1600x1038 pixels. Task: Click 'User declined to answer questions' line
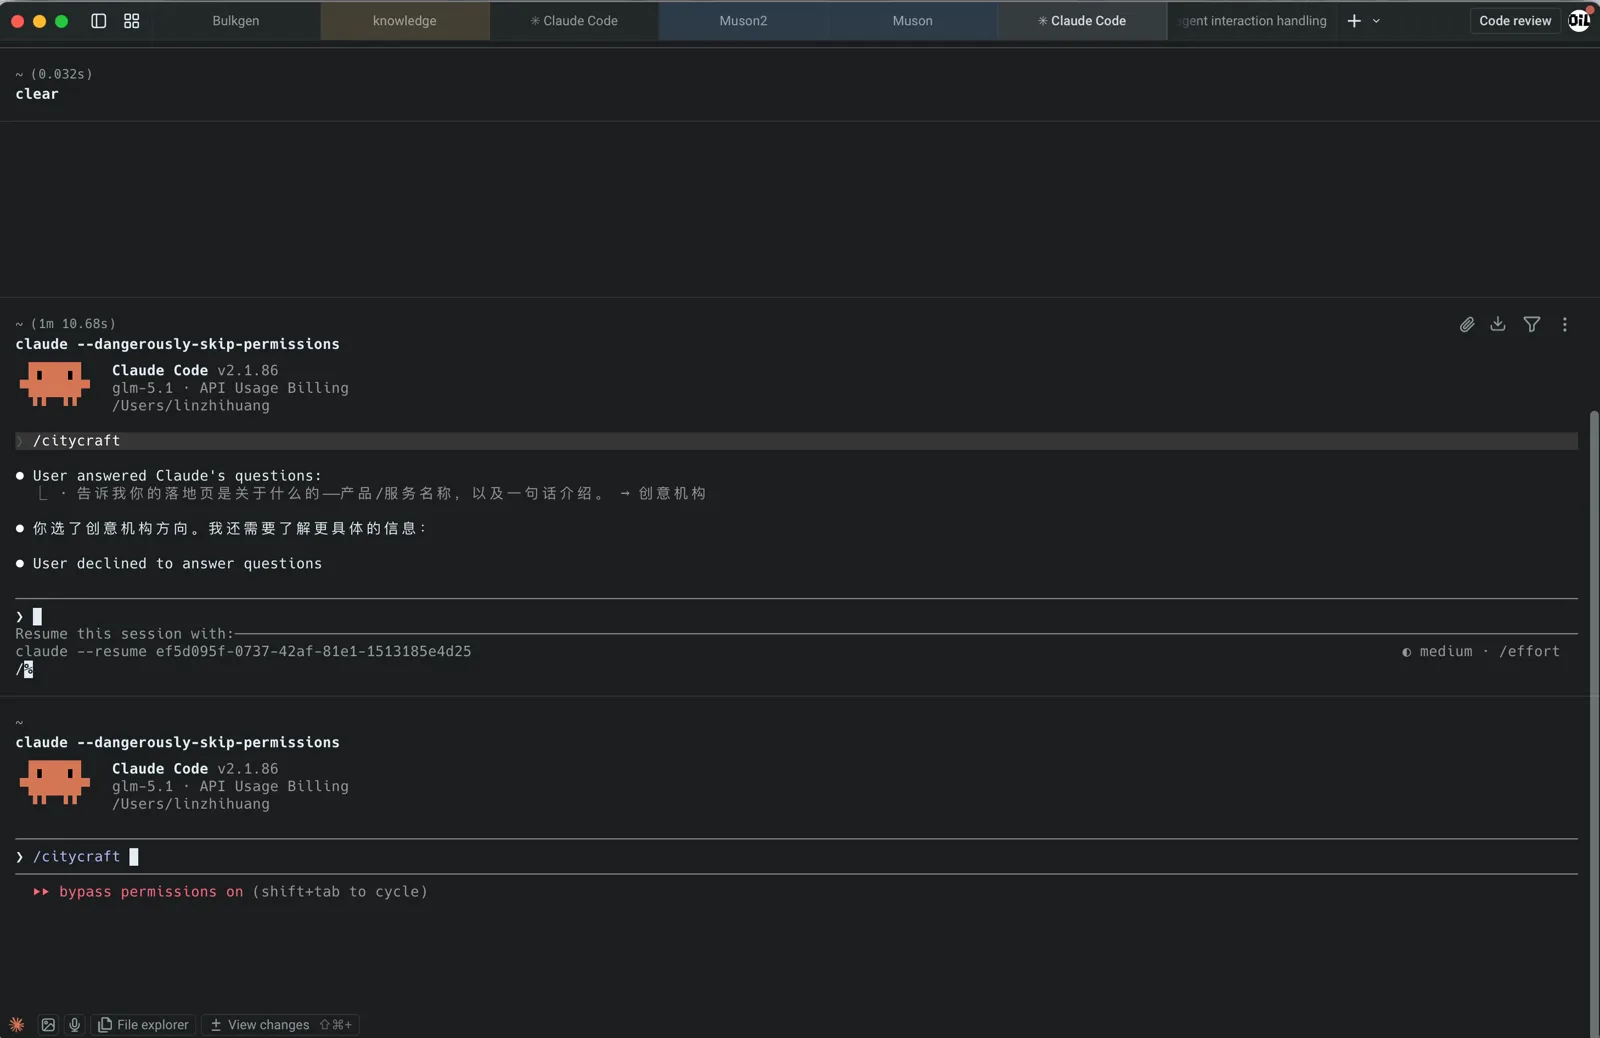(177, 564)
